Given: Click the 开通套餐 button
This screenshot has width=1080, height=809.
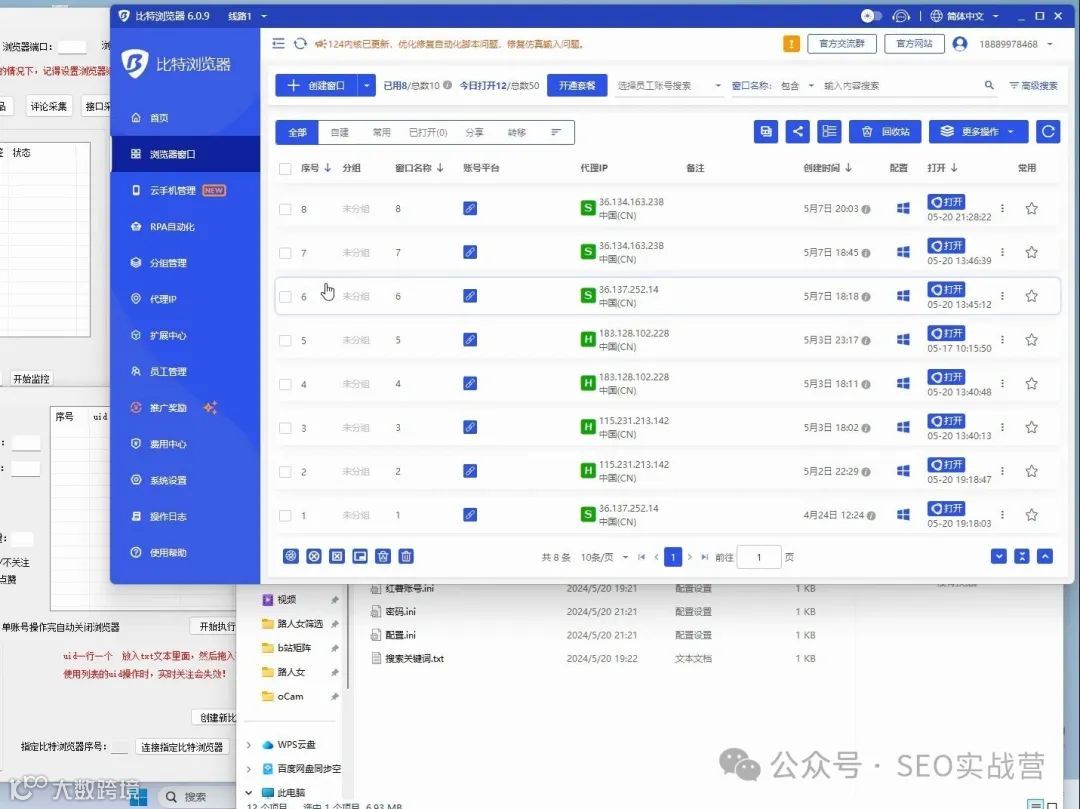Looking at the screenshot, I should coord(577,85).
